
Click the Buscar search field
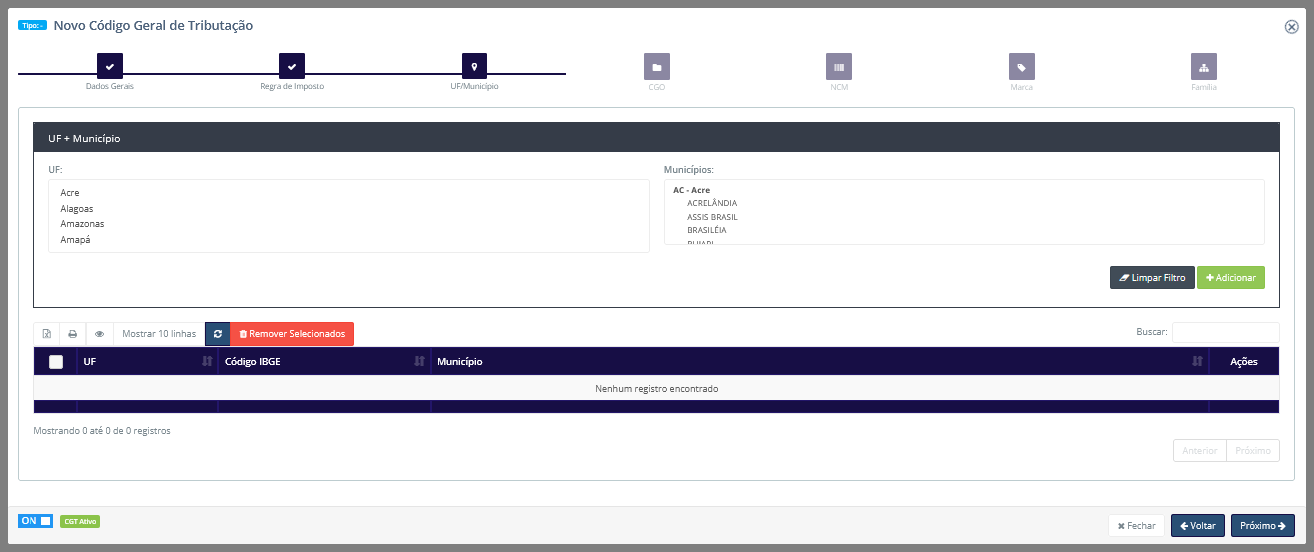(1225, 332)
